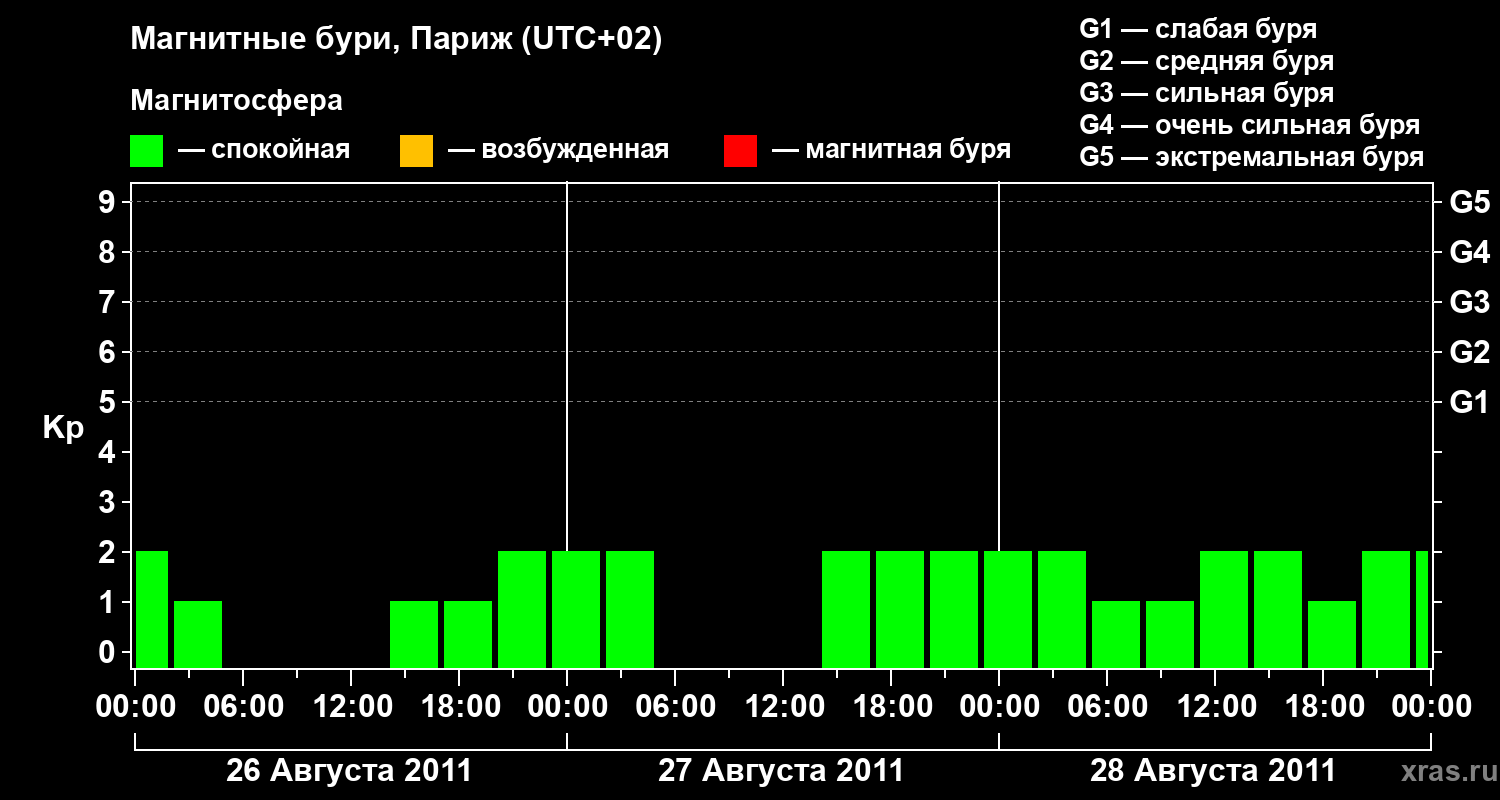Screen dimensions: 1500x800
Task: Click the '— магнитная буря' legend label
Action: click(x=891, y=150)
